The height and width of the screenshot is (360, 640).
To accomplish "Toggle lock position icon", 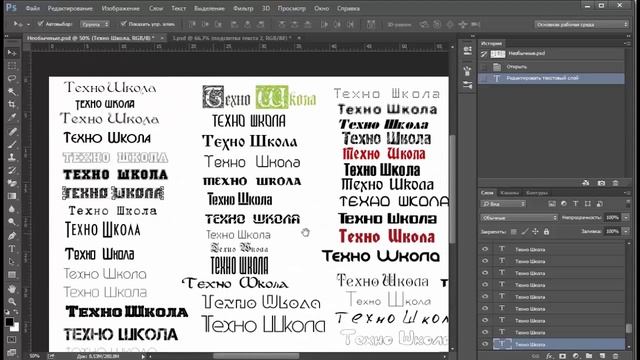I will tap(535, 232).
